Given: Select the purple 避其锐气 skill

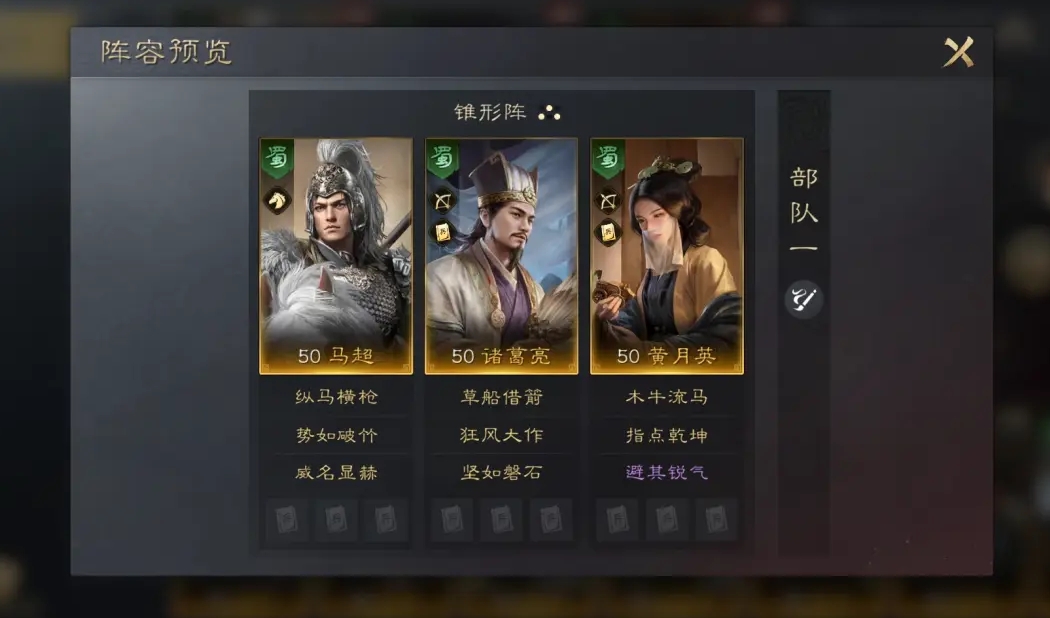Looking at the screenshot, I should pos(667,472).
